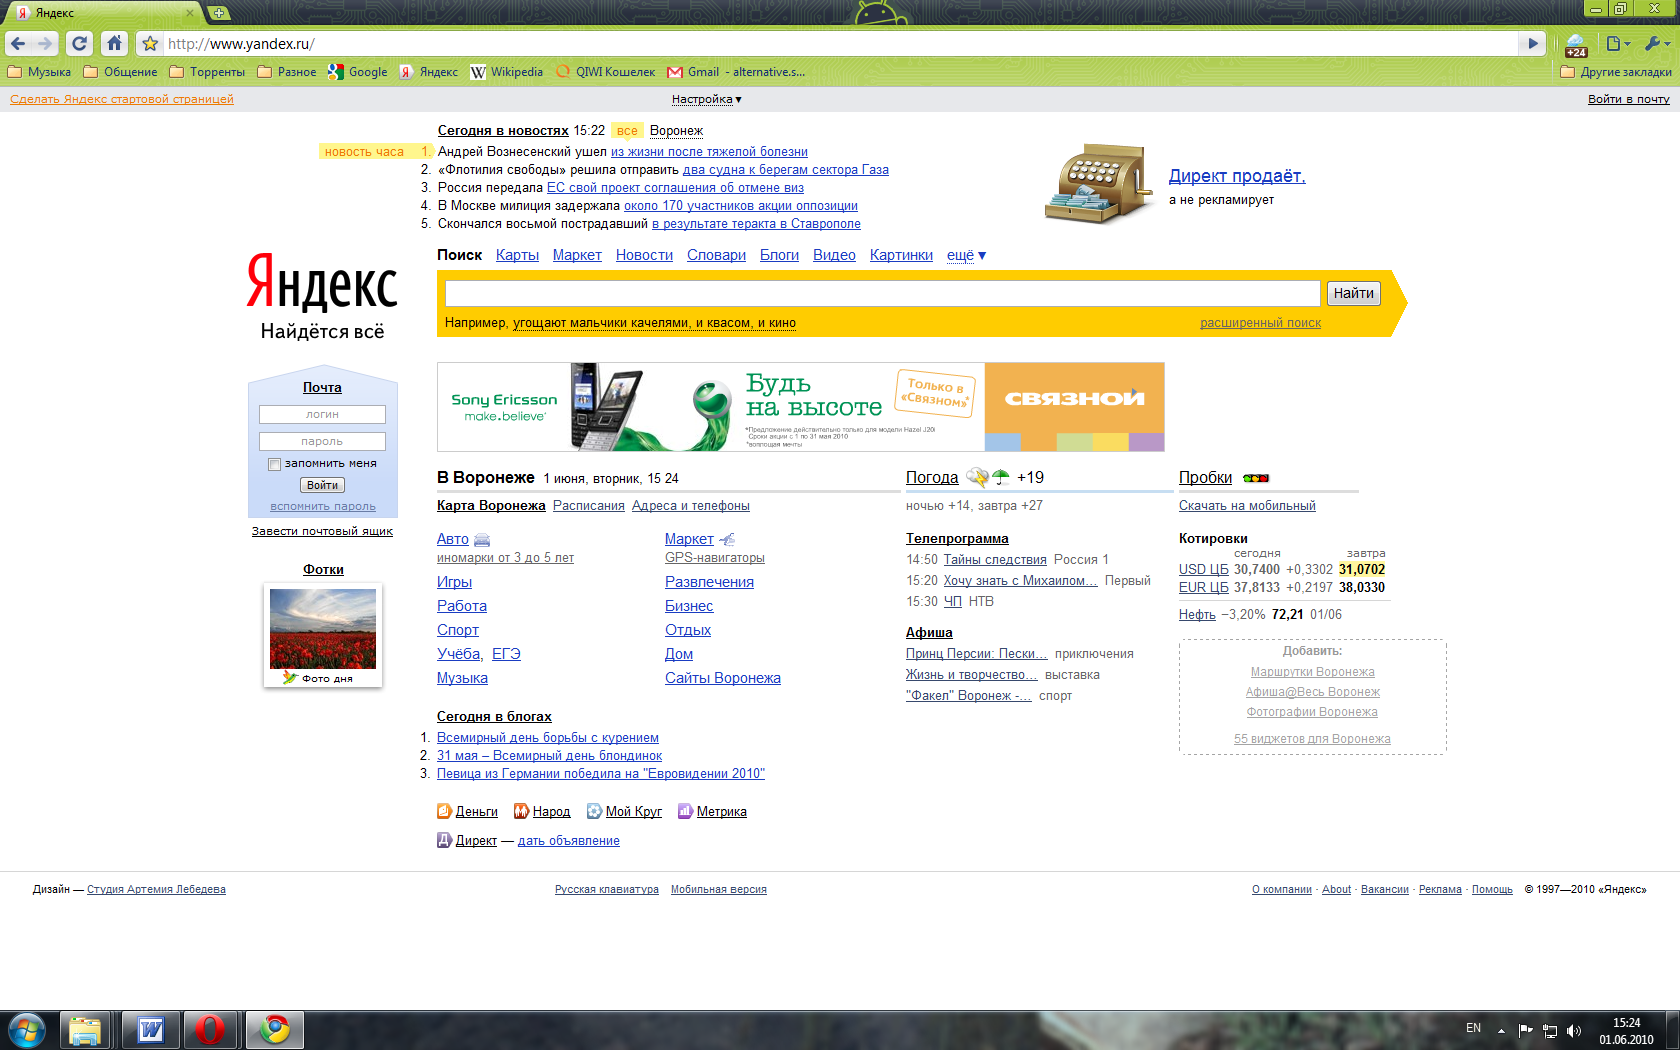
Task: Click the Go arrow in the address bar
Action: (1532, 44)
